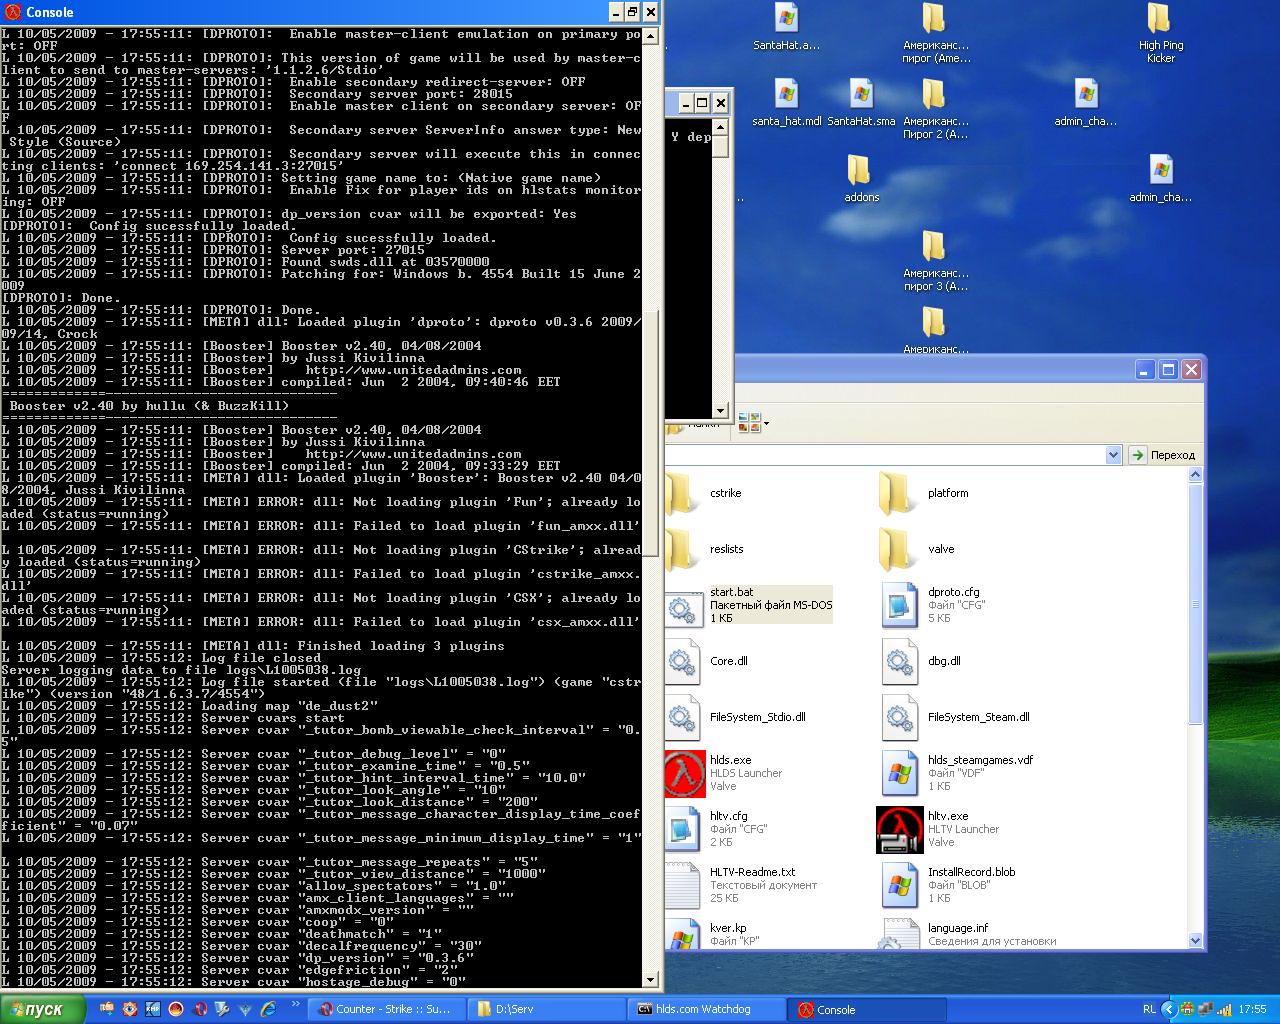Open the platform folder in Explorer
The image size is (1280, 1024).
pos(897,493)
